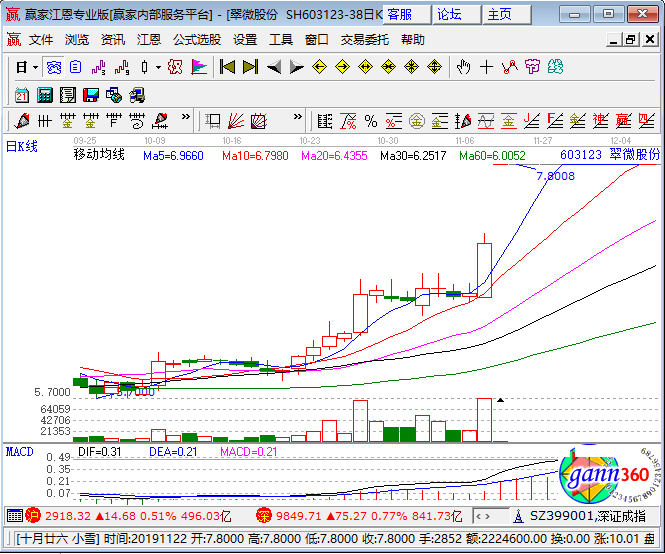
Task: Select the zigzag line with circles tool
Action: 509,67
